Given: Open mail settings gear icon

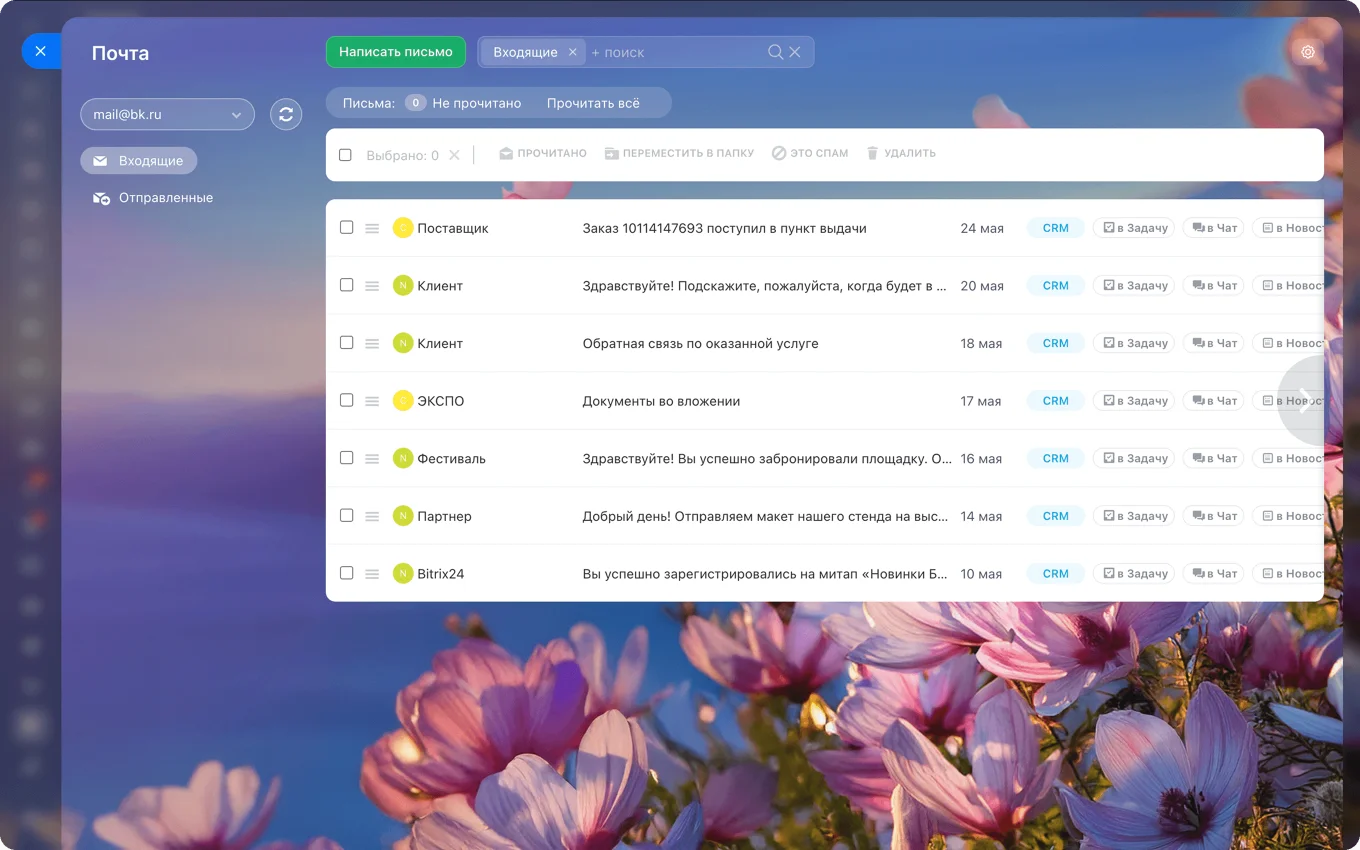Looking at the screenshot, I should tap(1307, 52).
